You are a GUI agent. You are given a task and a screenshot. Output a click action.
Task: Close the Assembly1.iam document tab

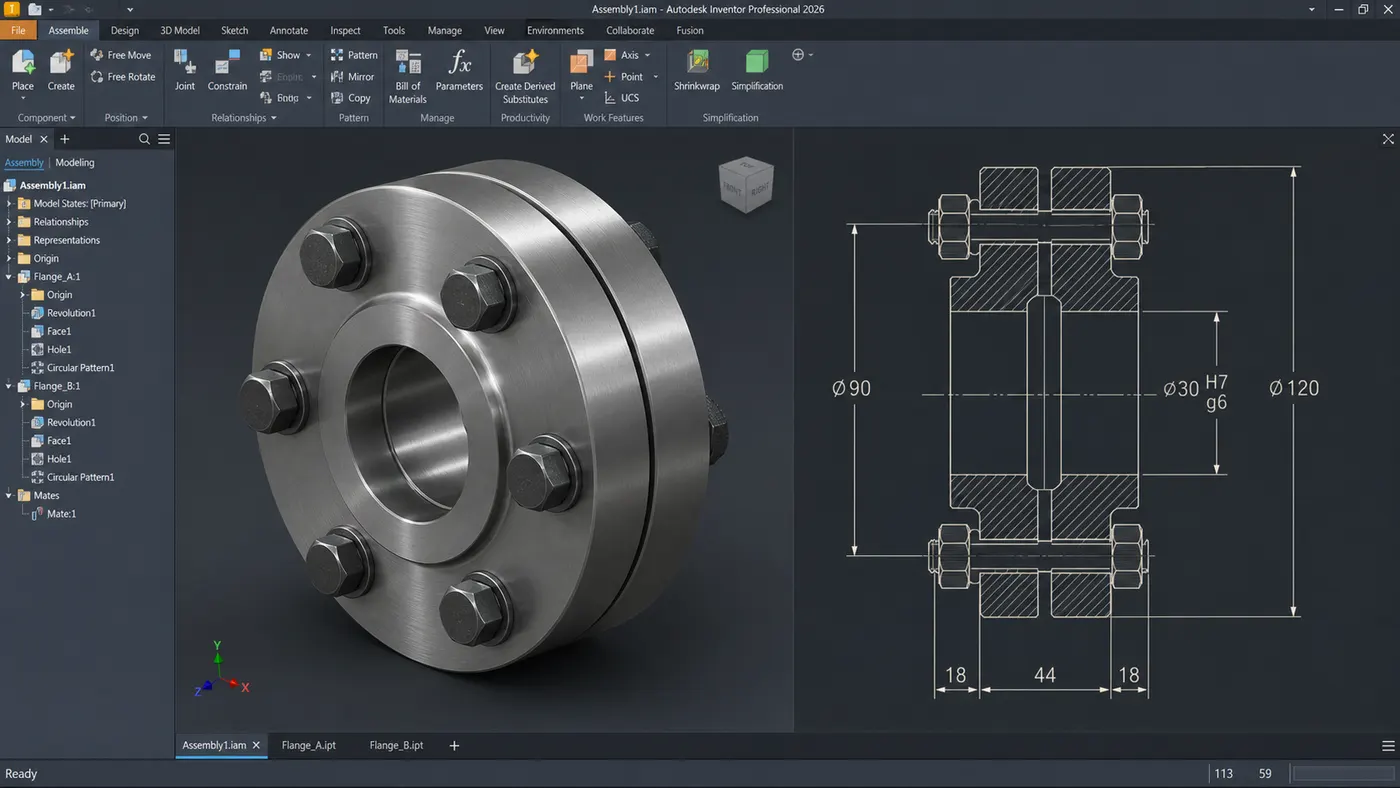[256, 745]
